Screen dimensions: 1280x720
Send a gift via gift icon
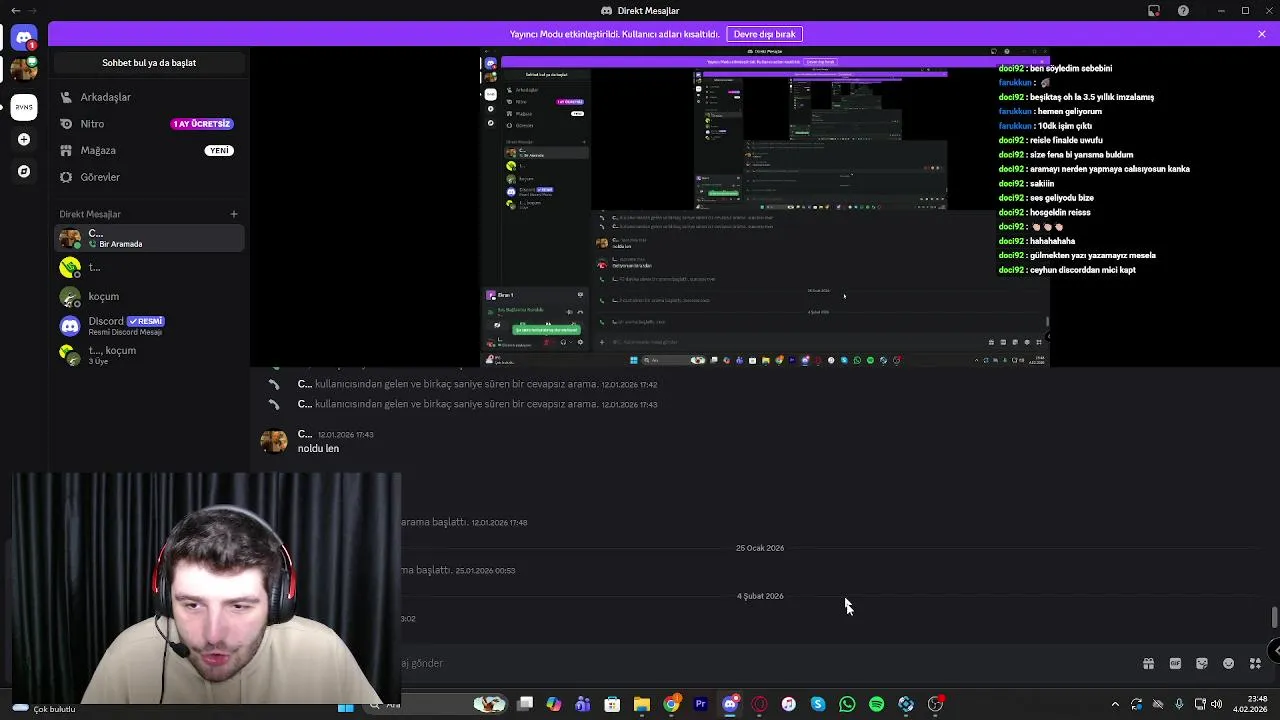click(1148, 663)
